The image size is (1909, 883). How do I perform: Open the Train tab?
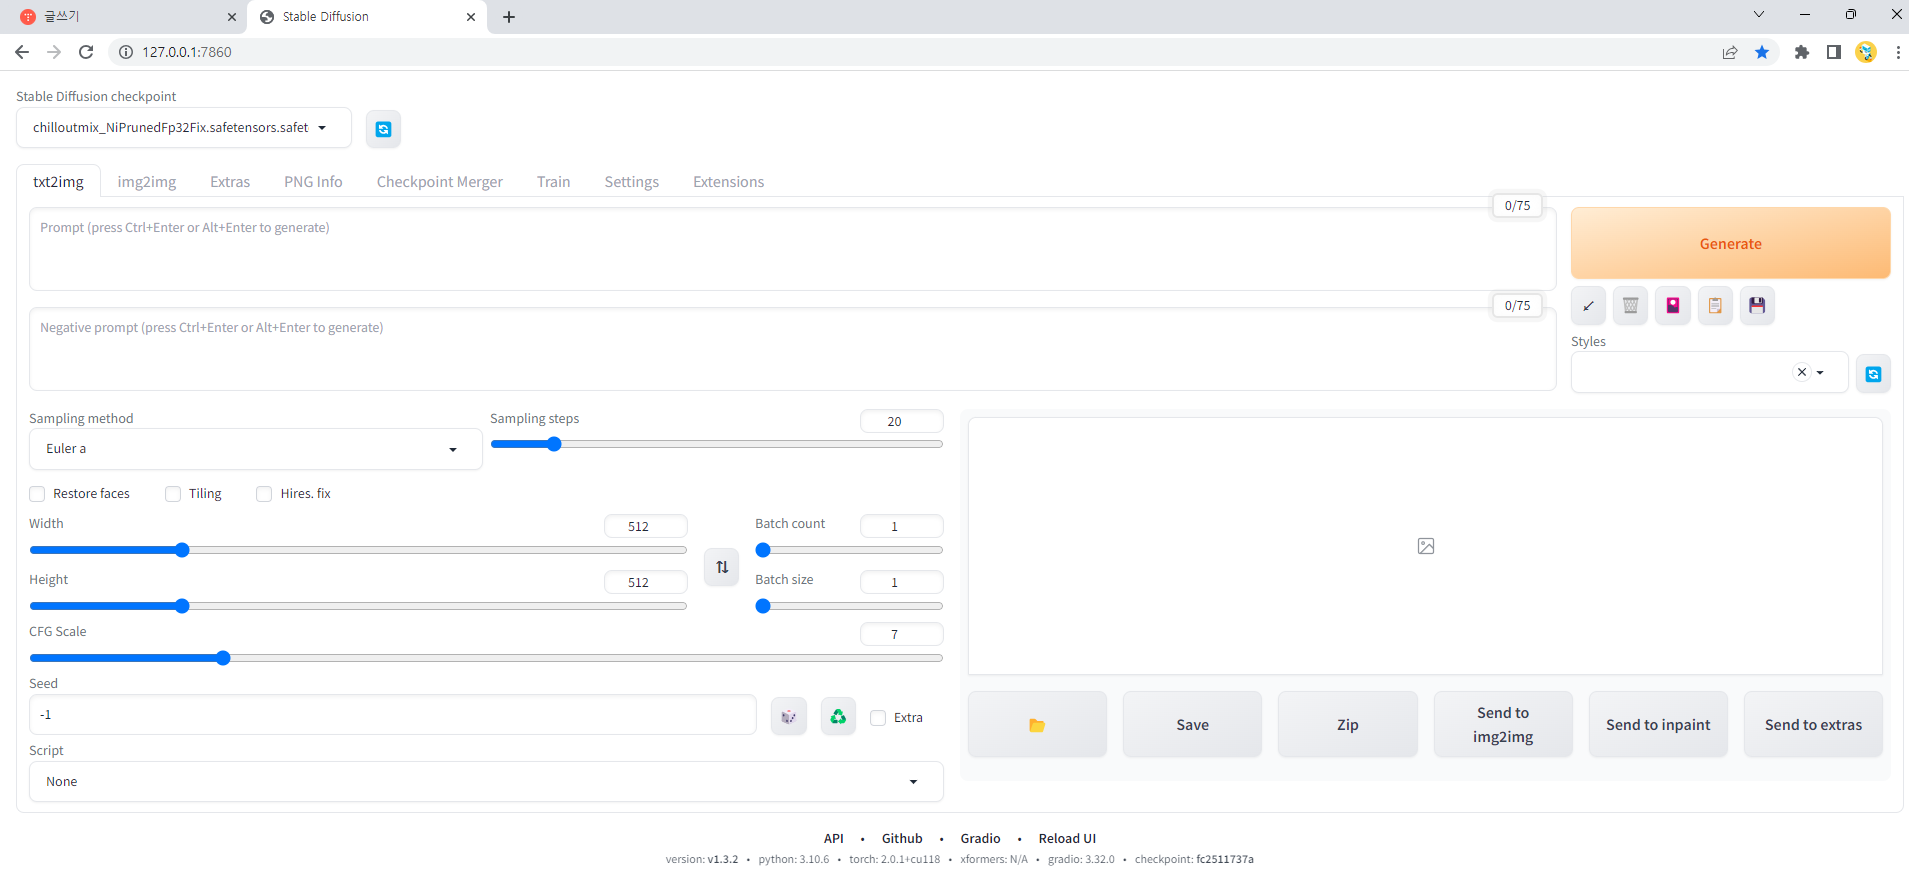[553, 182]
